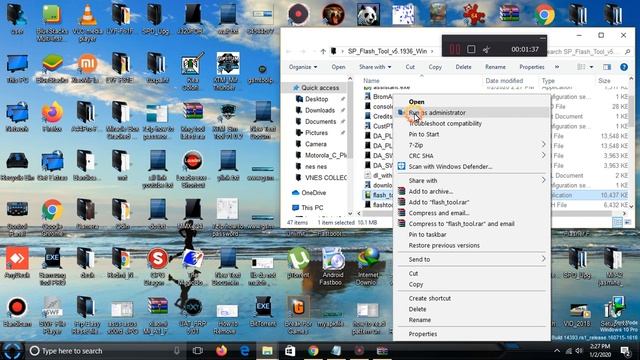Sort files by Date modified column
Screen dimensions: 640x360
point(504,81)
